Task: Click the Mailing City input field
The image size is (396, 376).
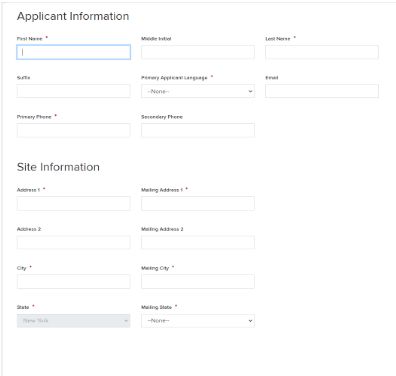Action: (198, 282)
